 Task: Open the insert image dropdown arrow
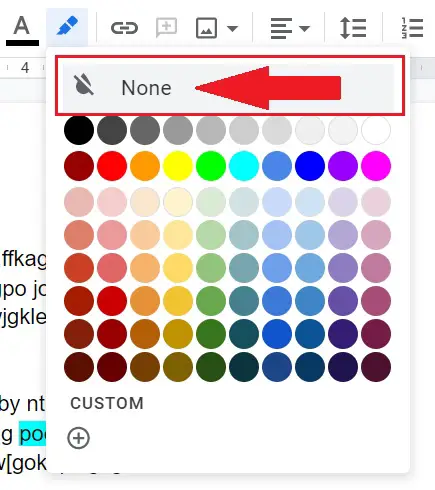coord(232,28)
